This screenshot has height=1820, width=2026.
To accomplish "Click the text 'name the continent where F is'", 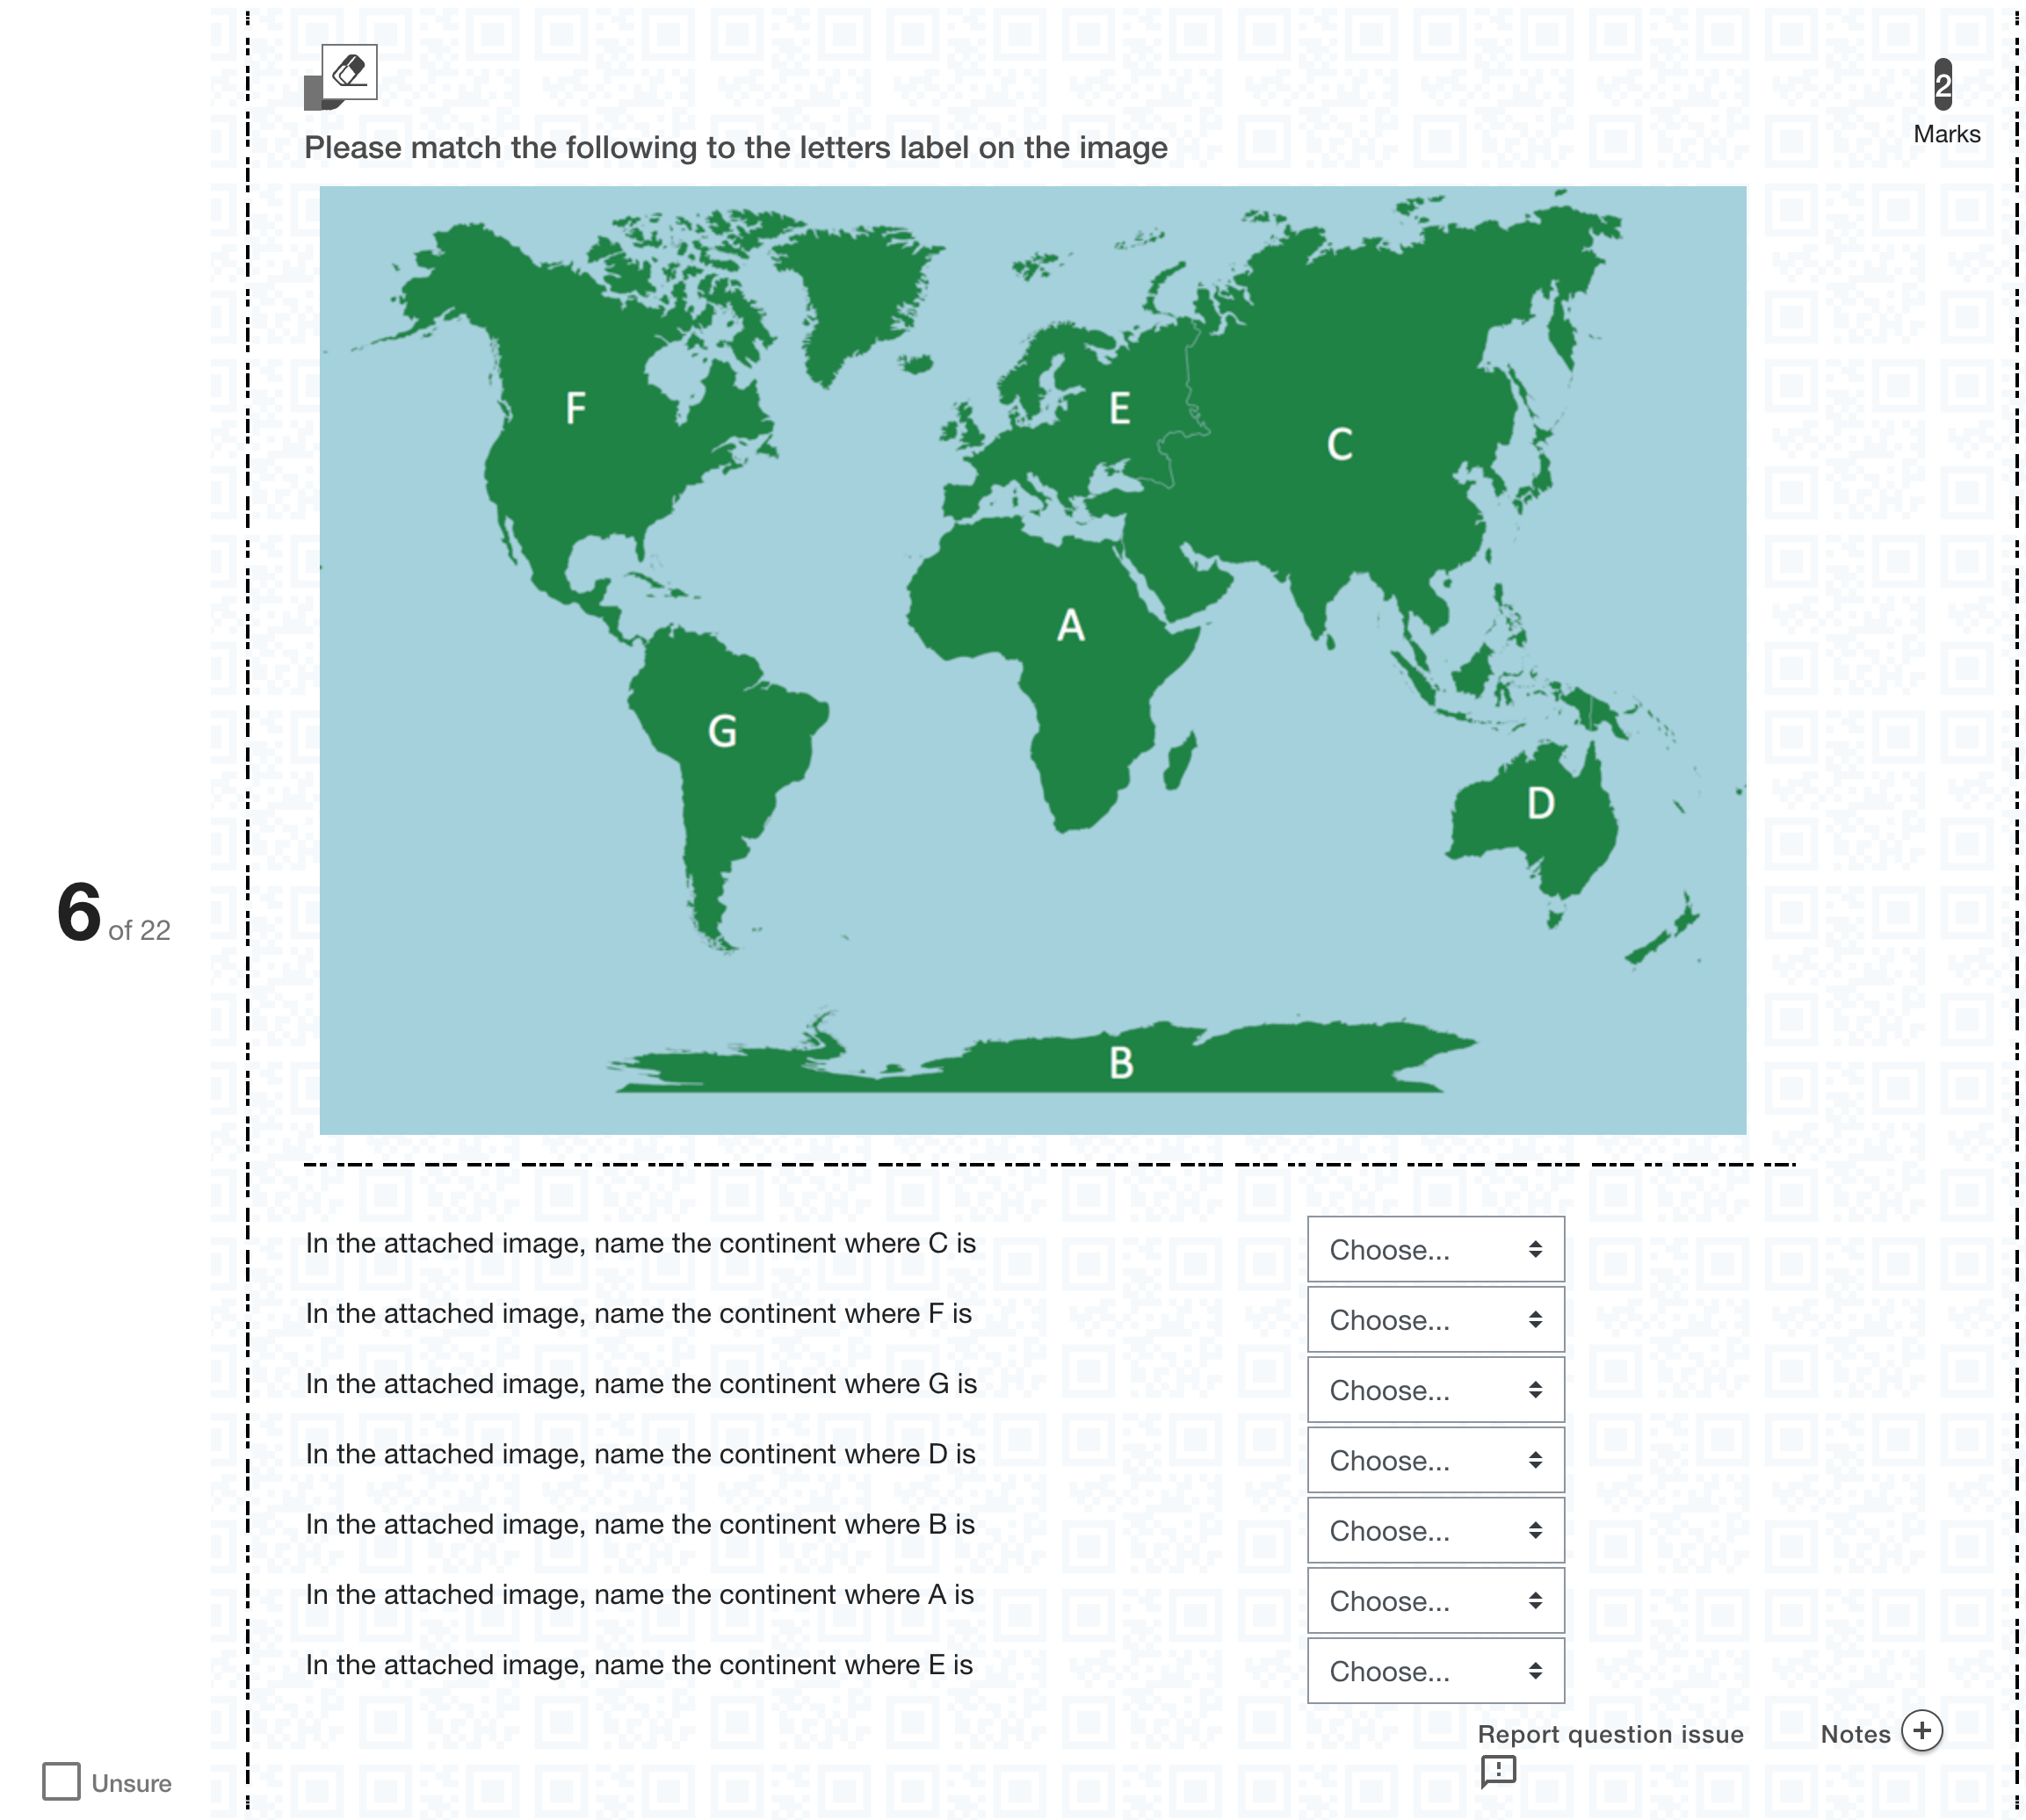I will pos(783,1313).
